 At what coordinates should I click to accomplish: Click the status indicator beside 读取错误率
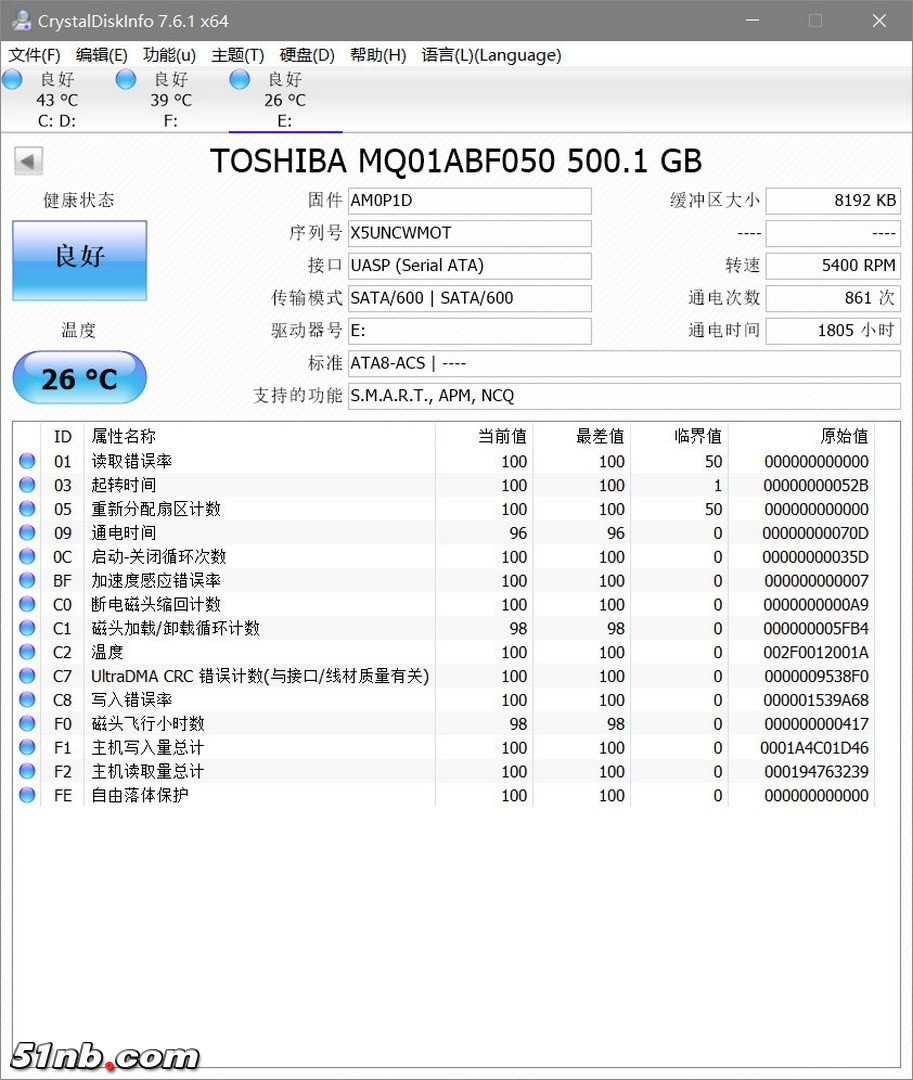[x=27, y=461]
